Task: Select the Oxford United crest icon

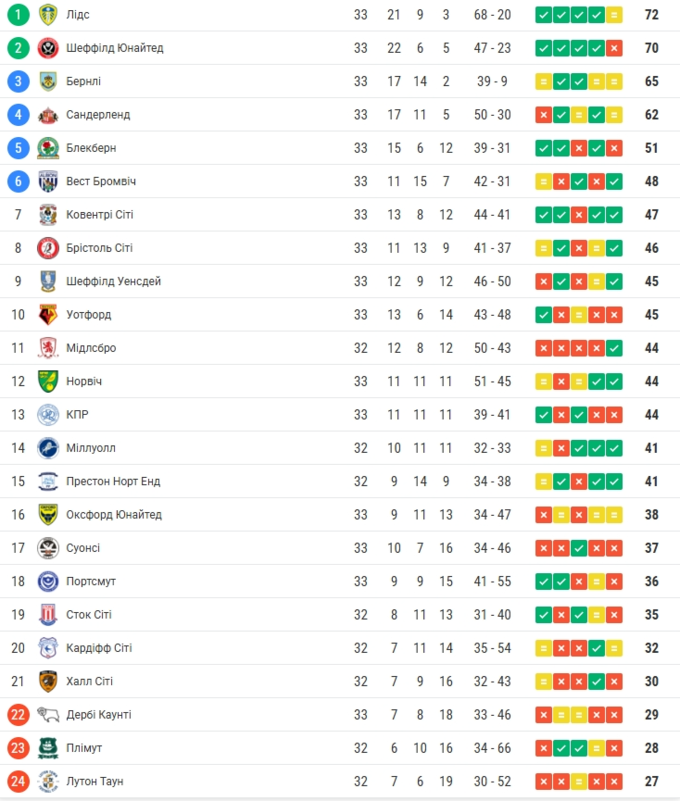Action: point(47,514)
